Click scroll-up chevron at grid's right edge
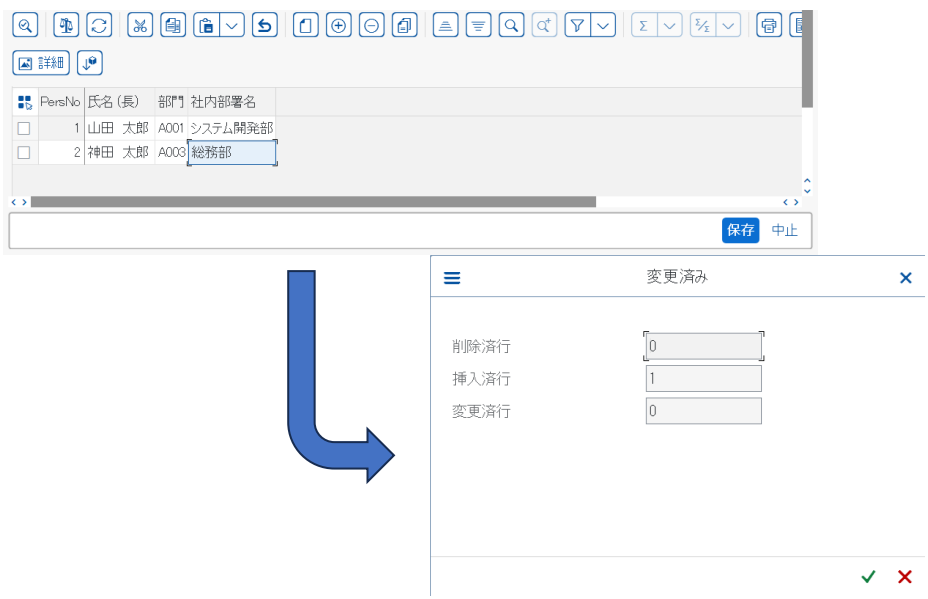The width and height of the screenshot is (928, 599). pyautogui.click(x=807, y=181)
